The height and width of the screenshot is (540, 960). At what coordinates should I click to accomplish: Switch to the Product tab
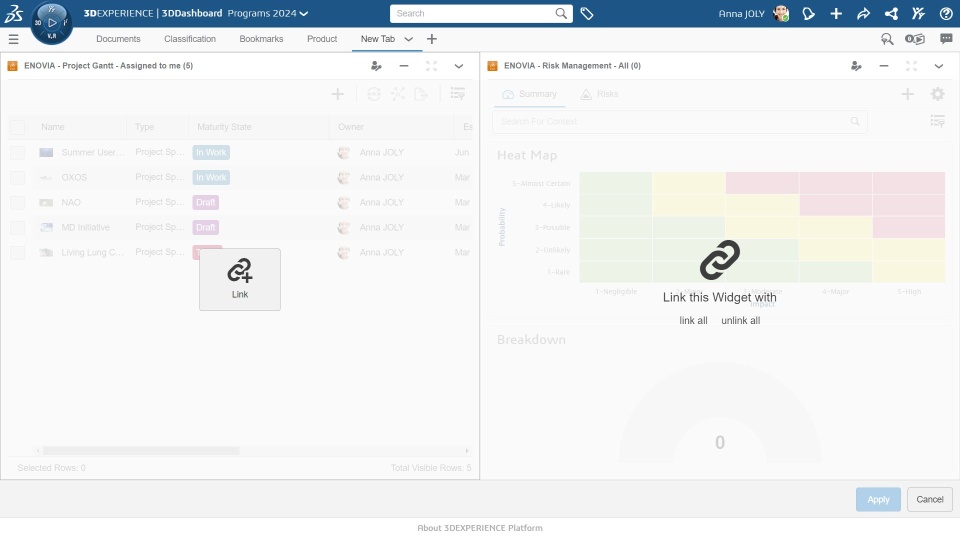coord(322,39)
